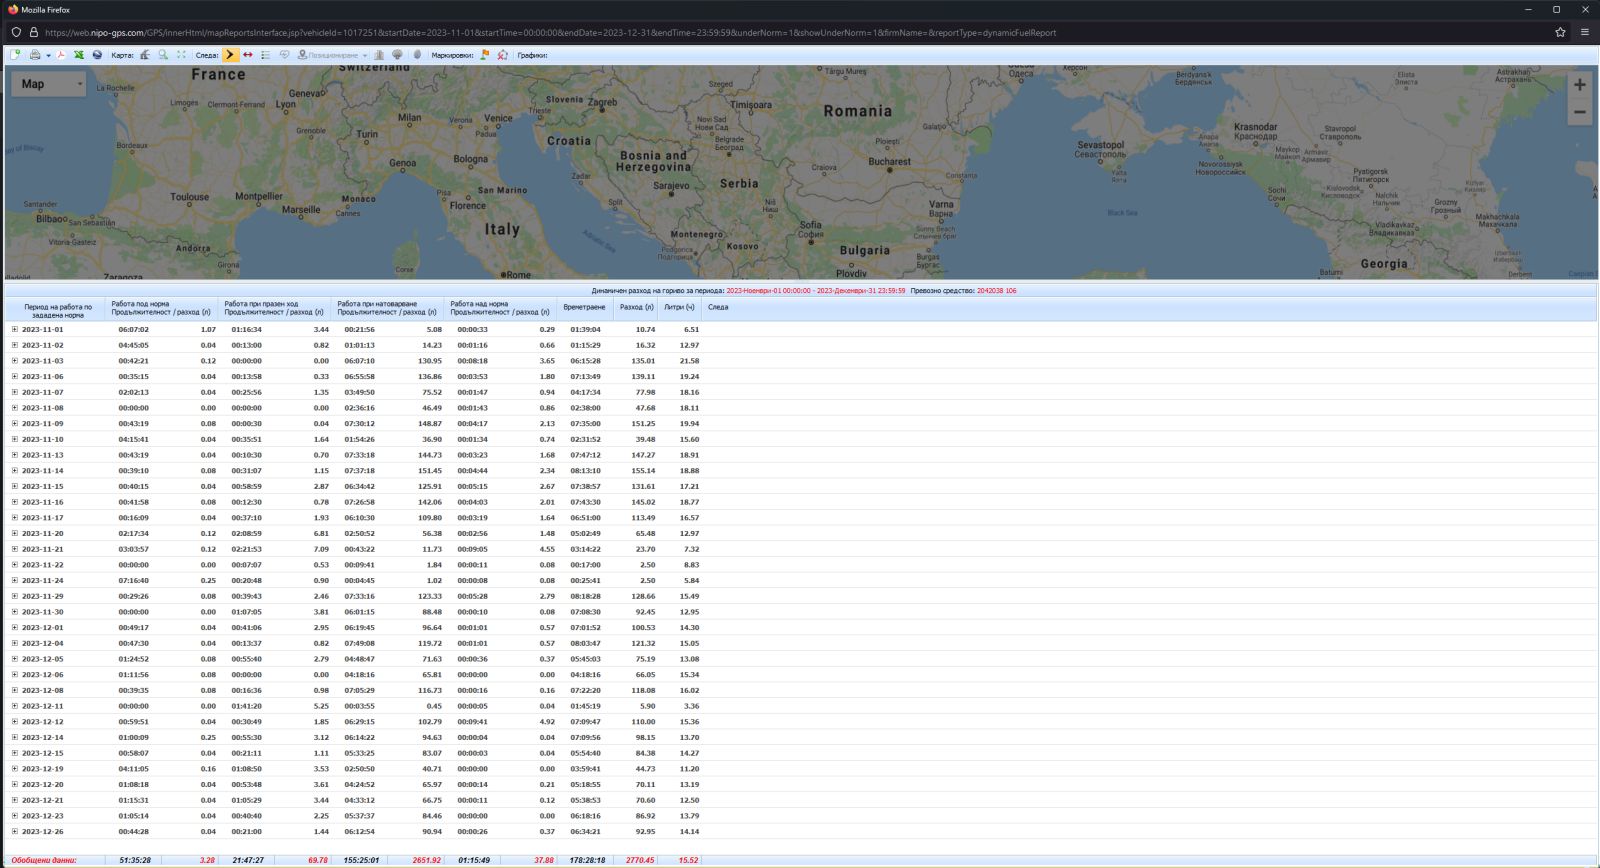Select the 2023-12-12 date cell
Image resolution: width=1600 pixels, height=868 pixels.
coord(42,722)
